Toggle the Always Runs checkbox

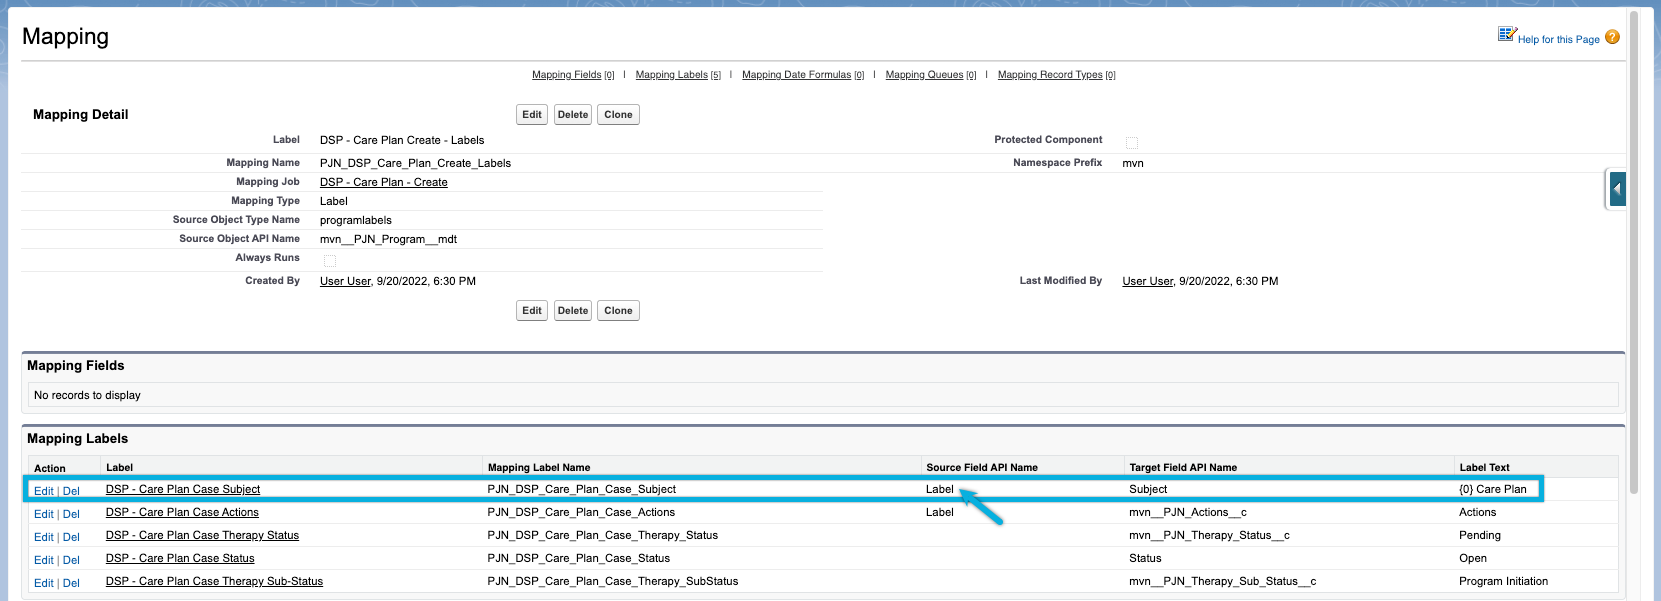(329, 260)
